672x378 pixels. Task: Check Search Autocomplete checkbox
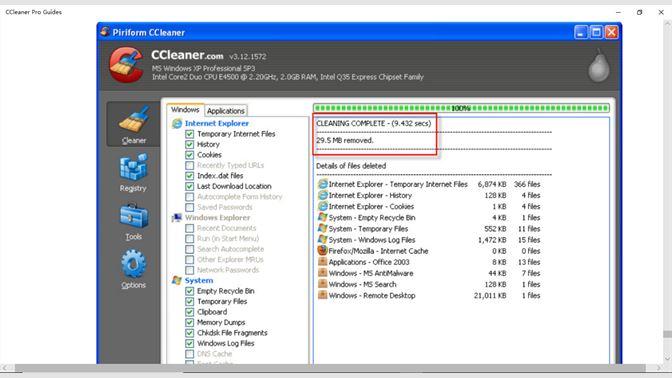[x=189, y=249]
